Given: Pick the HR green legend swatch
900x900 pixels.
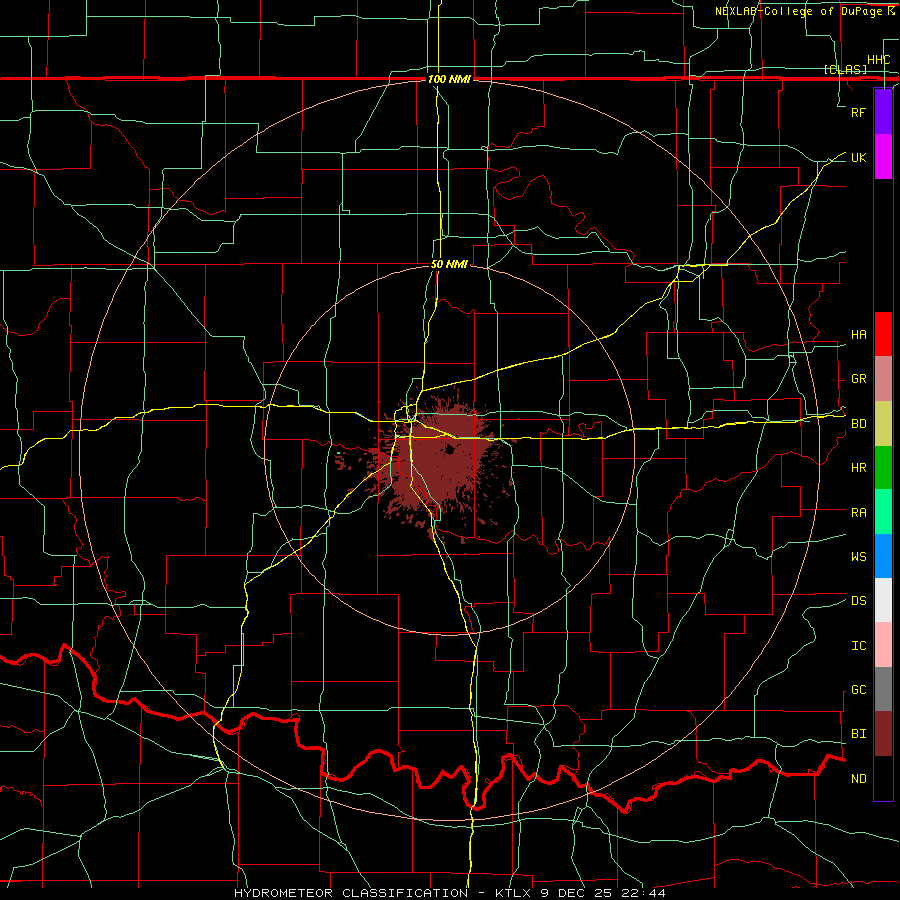Looking at the screenshot, I should [883, 468].
